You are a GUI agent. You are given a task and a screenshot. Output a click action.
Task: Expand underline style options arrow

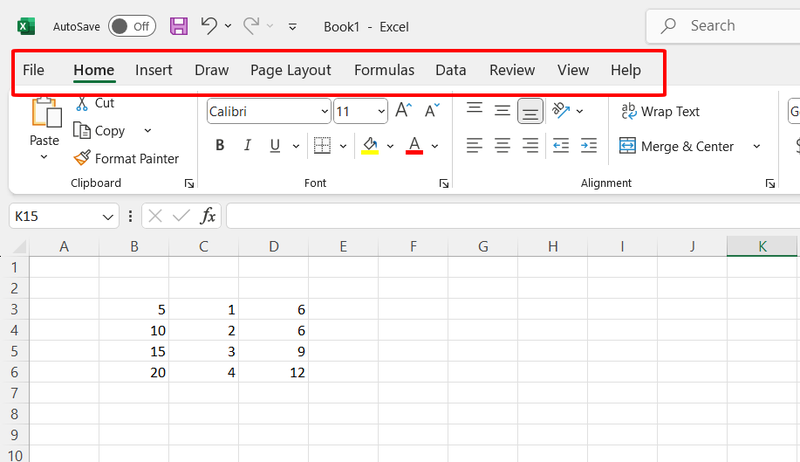pos(296,146)
